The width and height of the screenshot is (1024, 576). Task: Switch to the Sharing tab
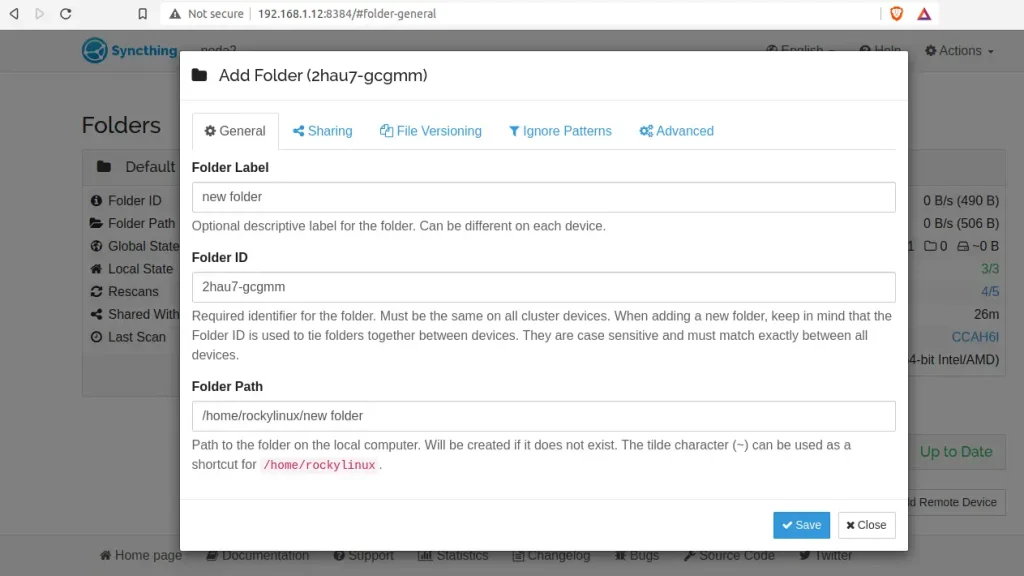322,131
